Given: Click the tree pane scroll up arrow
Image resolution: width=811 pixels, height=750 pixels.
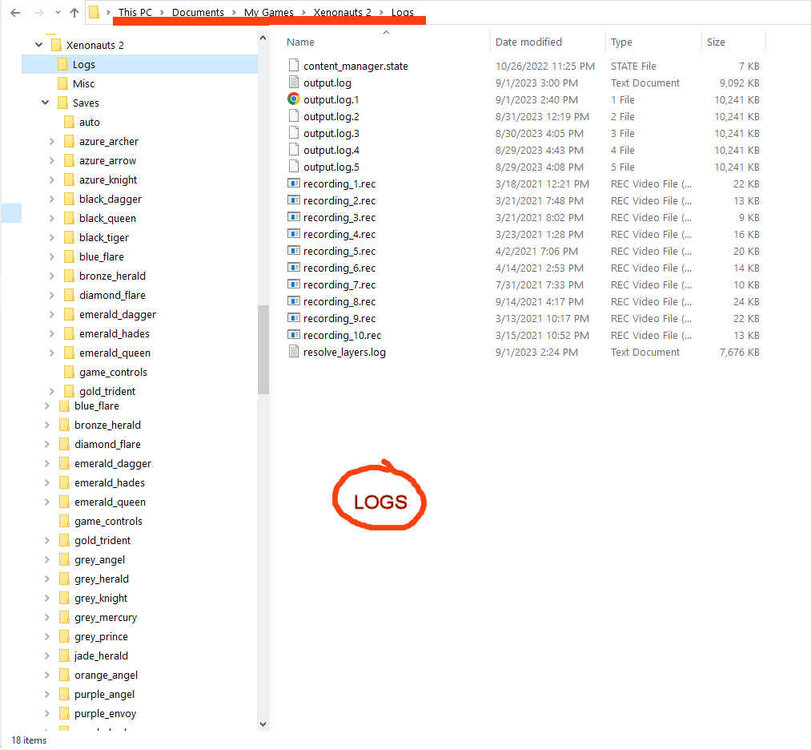Looking at the screenshot, I should point(263,38).
